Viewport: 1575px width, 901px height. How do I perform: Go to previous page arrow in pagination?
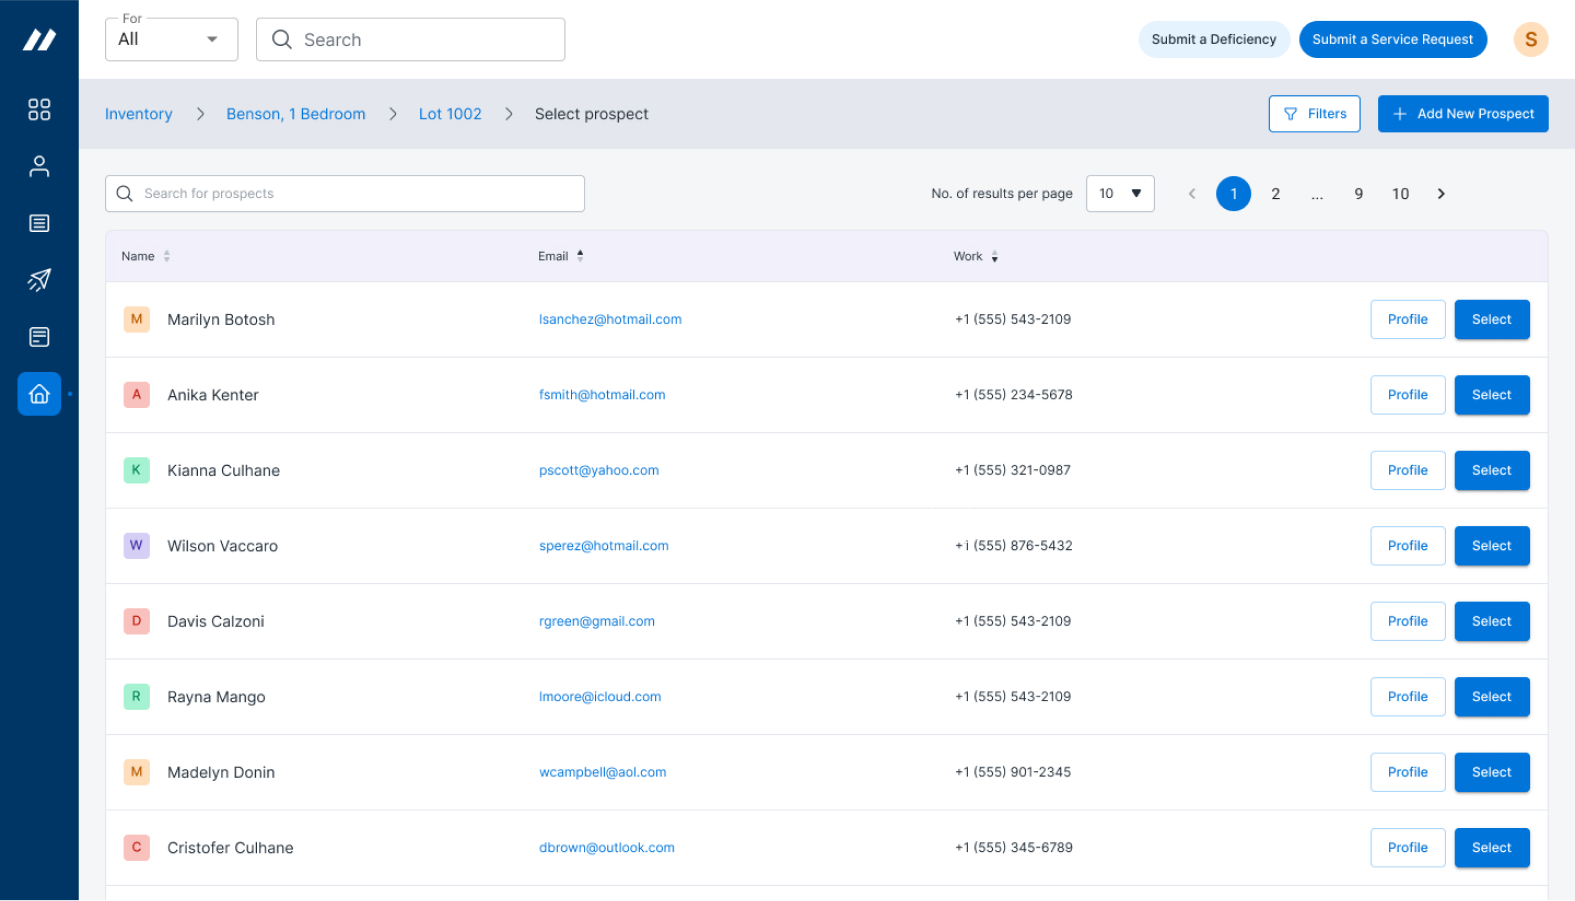1192,194
